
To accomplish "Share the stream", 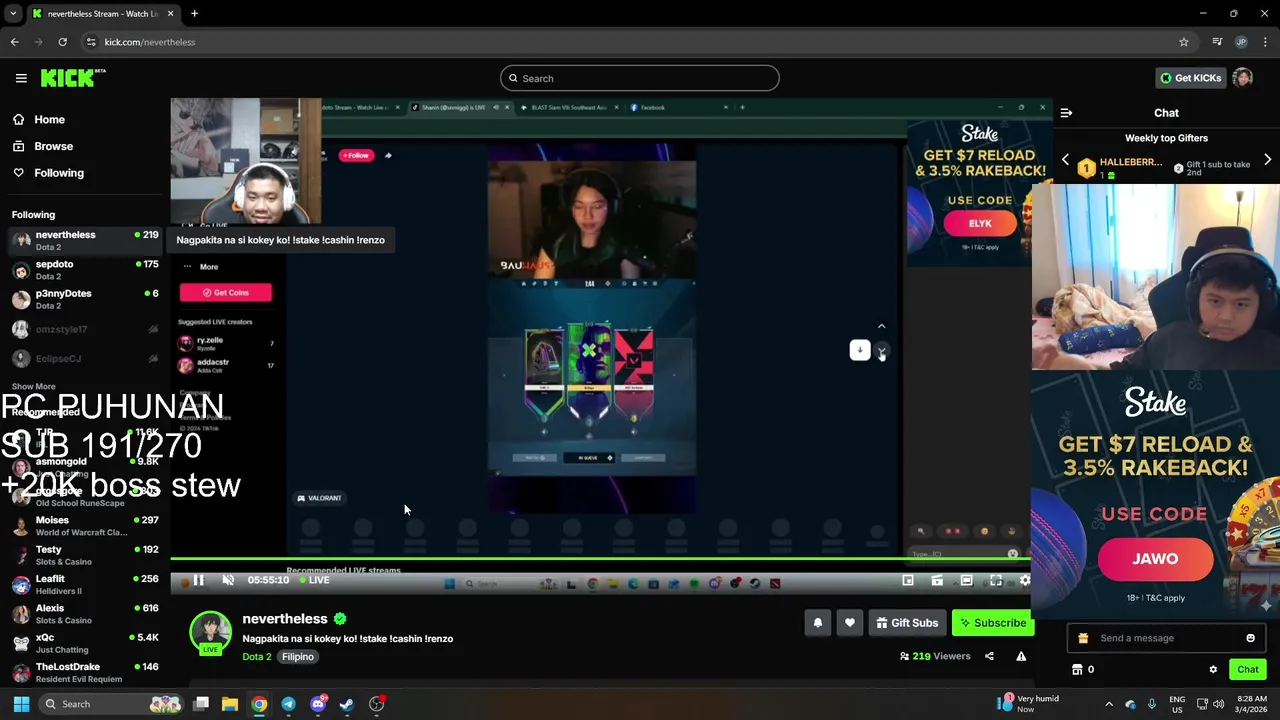I will point(989,656).
